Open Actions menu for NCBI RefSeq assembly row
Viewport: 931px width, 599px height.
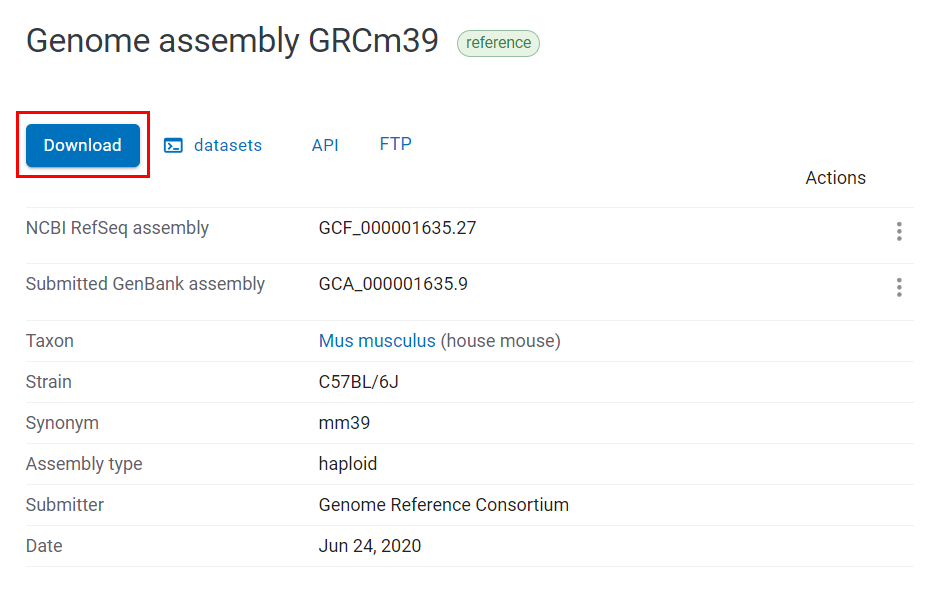pos(898,233)
